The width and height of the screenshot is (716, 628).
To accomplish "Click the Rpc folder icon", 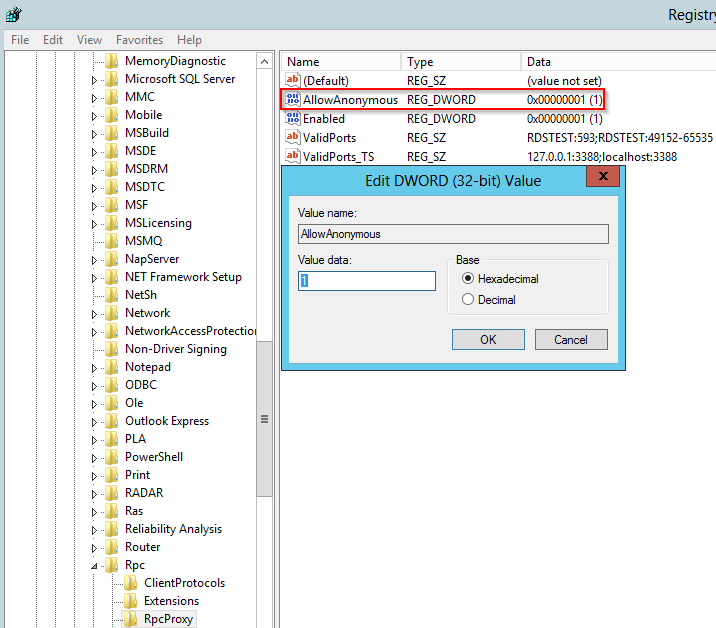I will [111, 565].
